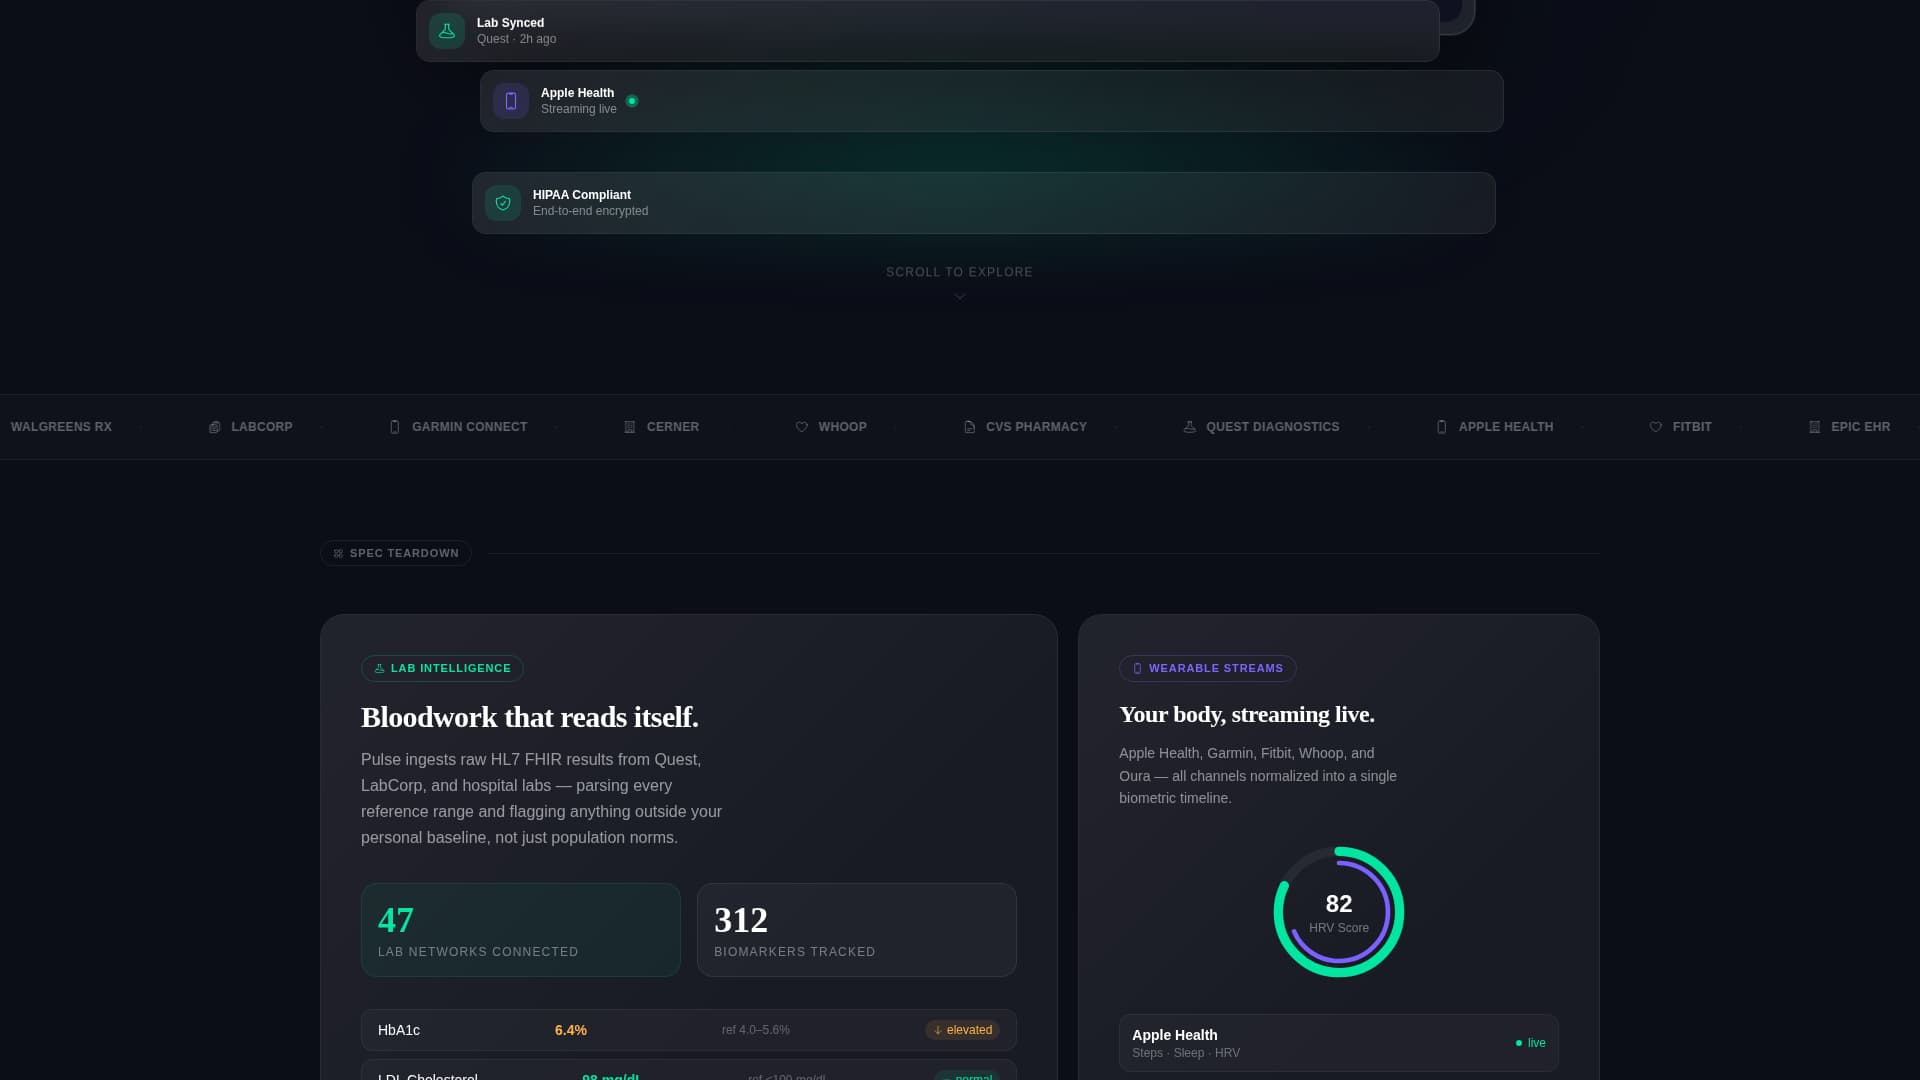The image size is (1920, 1080).
Task: Select the HbA1c biomarker row
Action: pos(689,1030)
